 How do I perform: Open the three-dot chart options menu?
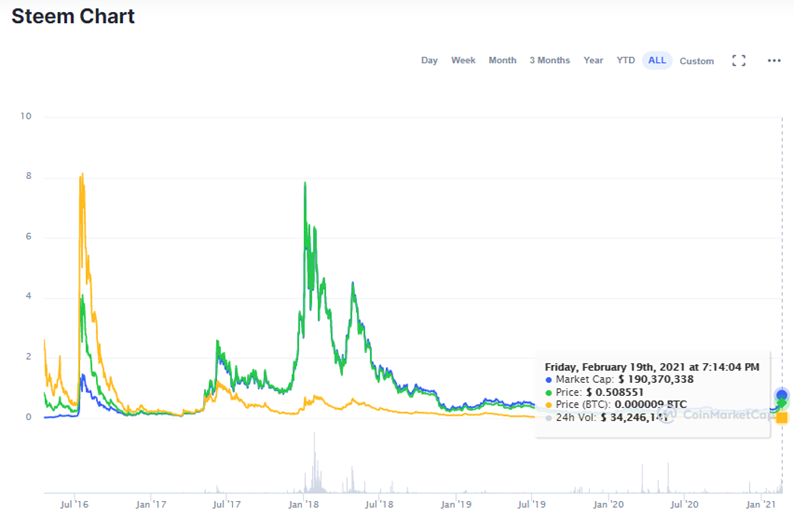click(x=774, y=61)
